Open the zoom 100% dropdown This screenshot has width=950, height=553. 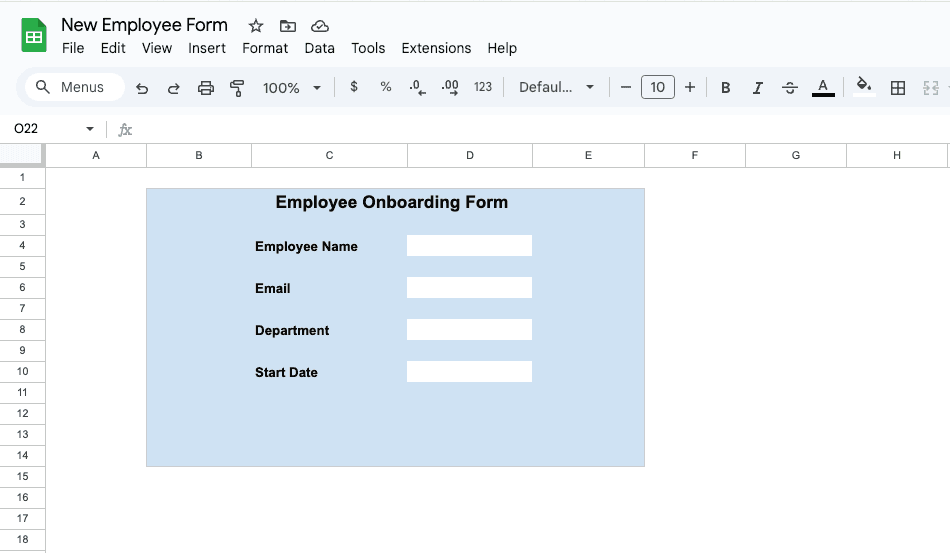(x=291, y=88)
